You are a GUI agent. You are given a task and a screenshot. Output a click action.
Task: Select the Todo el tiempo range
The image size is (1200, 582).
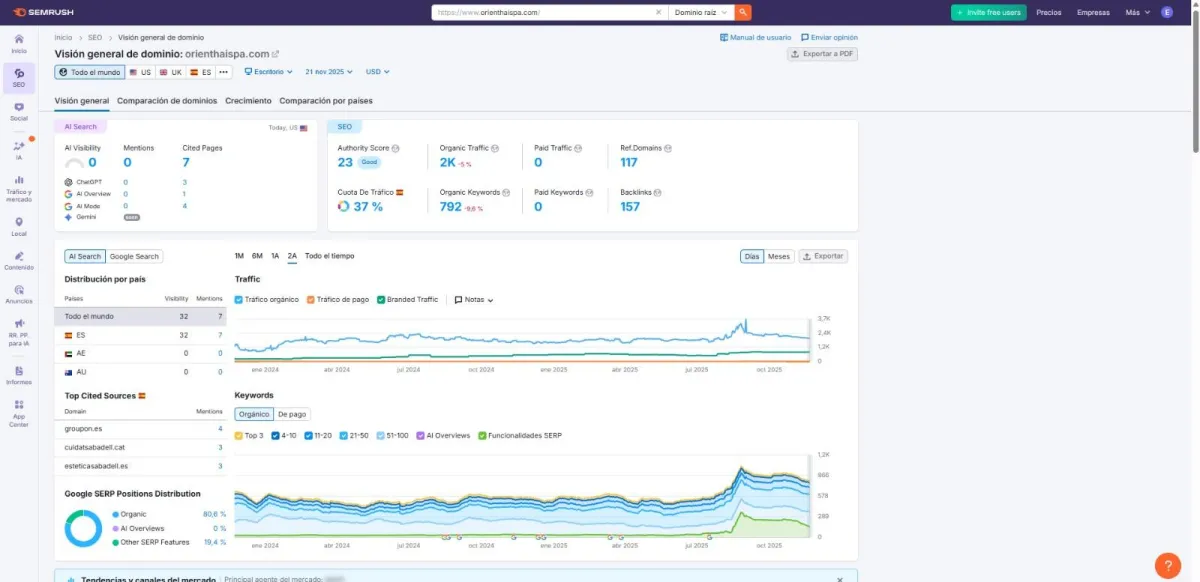pos(329,256)
